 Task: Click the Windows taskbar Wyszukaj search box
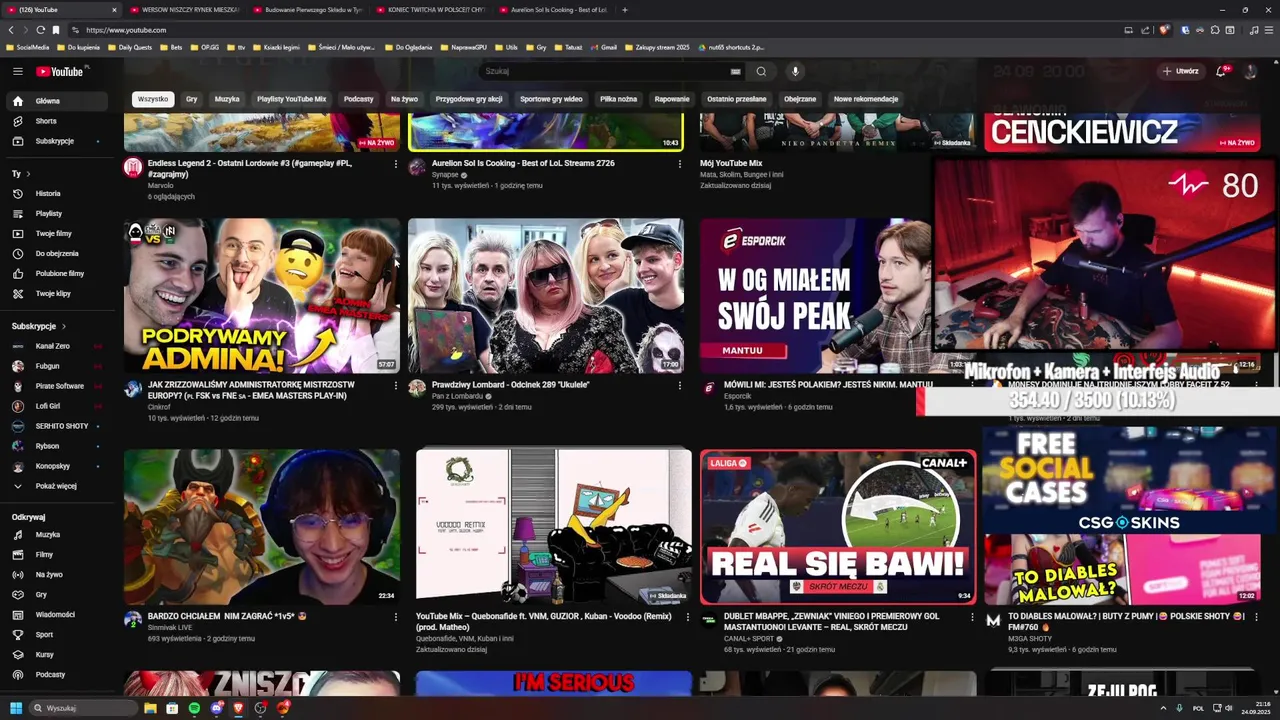point(85,708)
